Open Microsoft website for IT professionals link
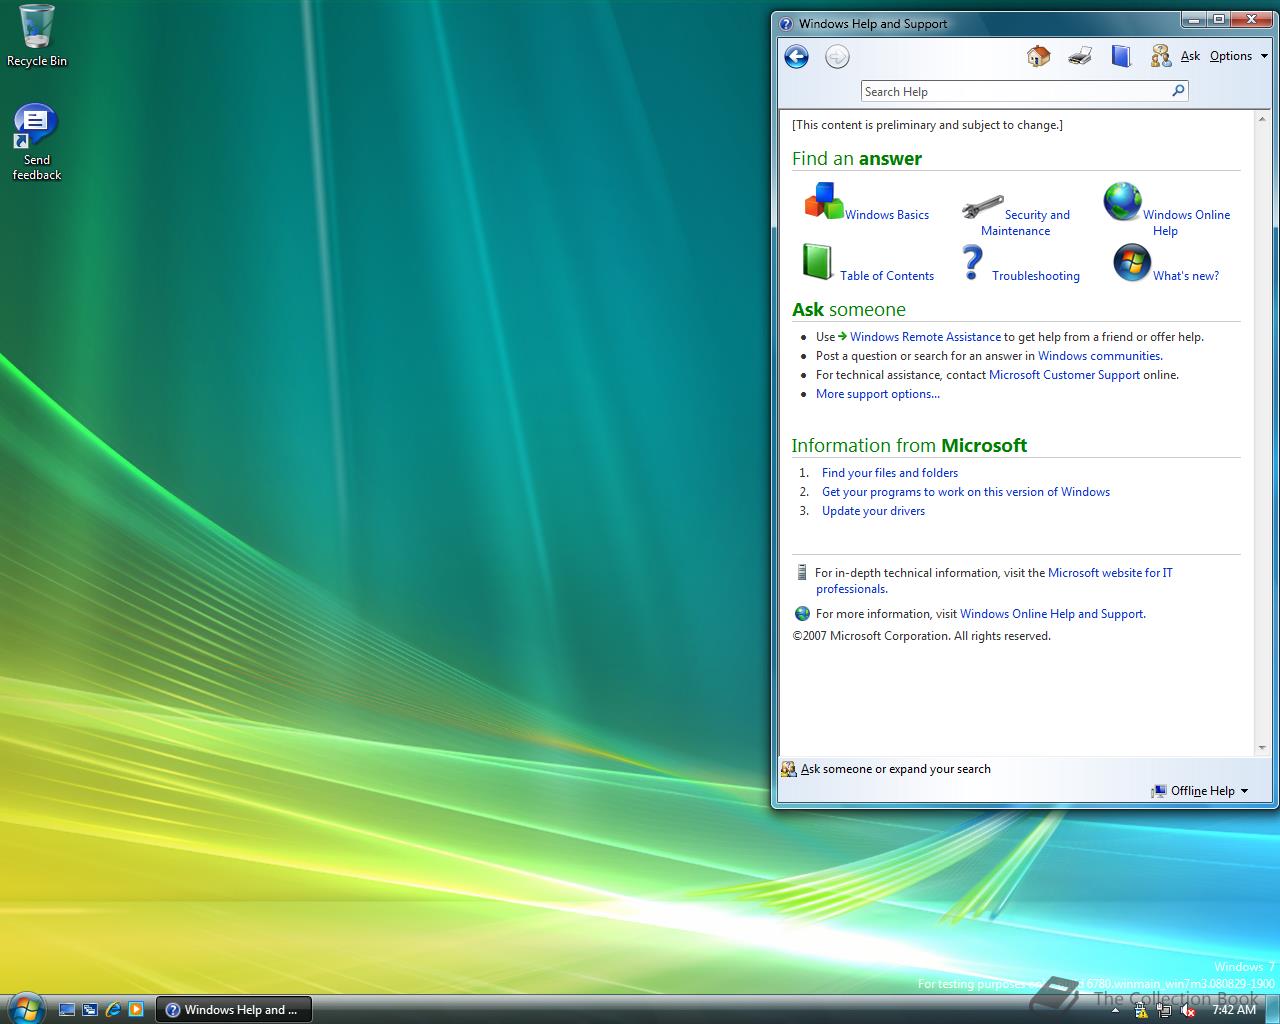The height and width of the screenshot is (1024, 1280). click(x=1110, y=573)
